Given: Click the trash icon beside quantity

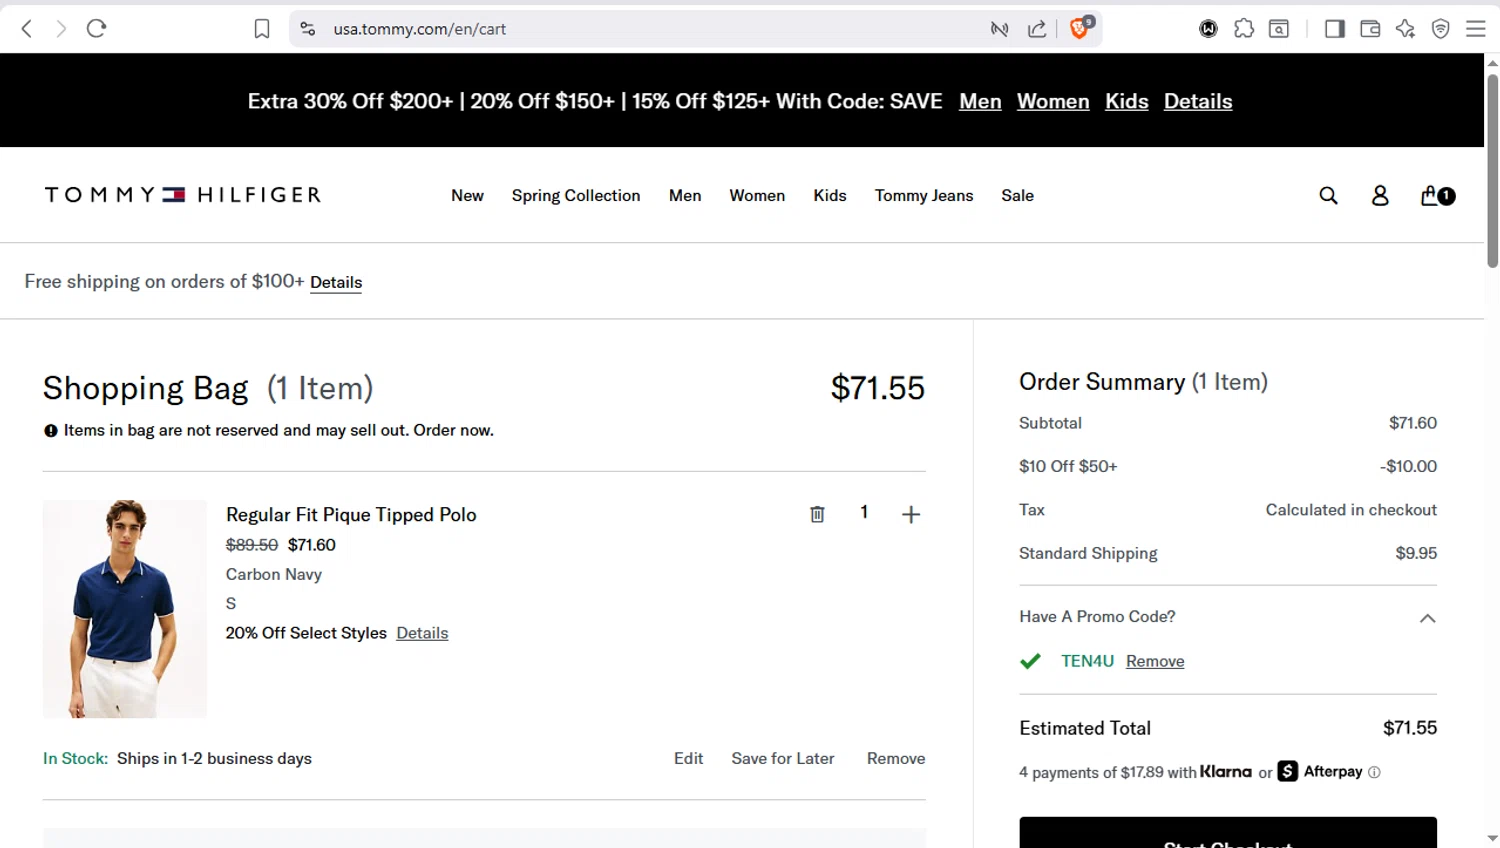Looking at the screenshot, I should tap(817, 514).
